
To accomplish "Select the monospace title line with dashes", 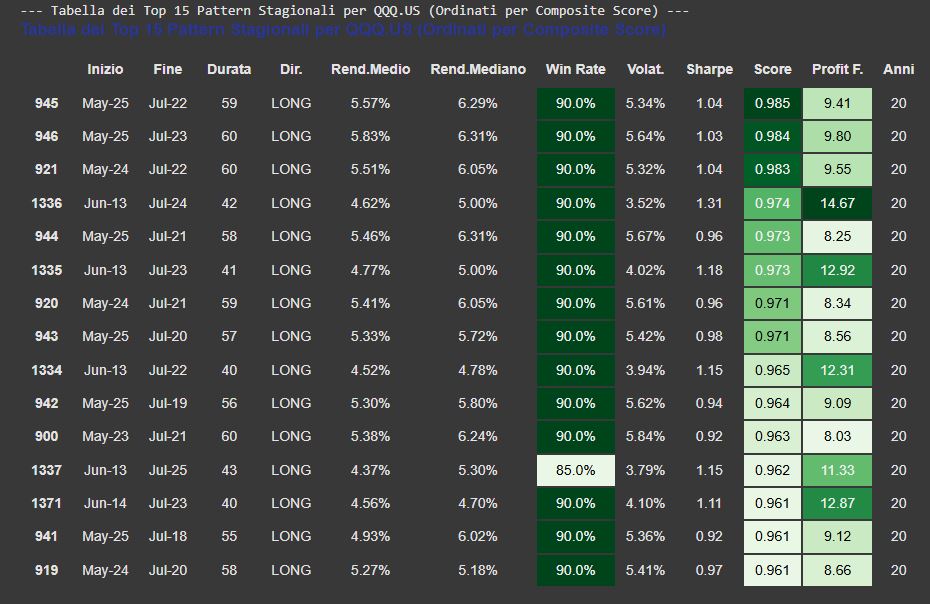I will click(x=355, y=11).
